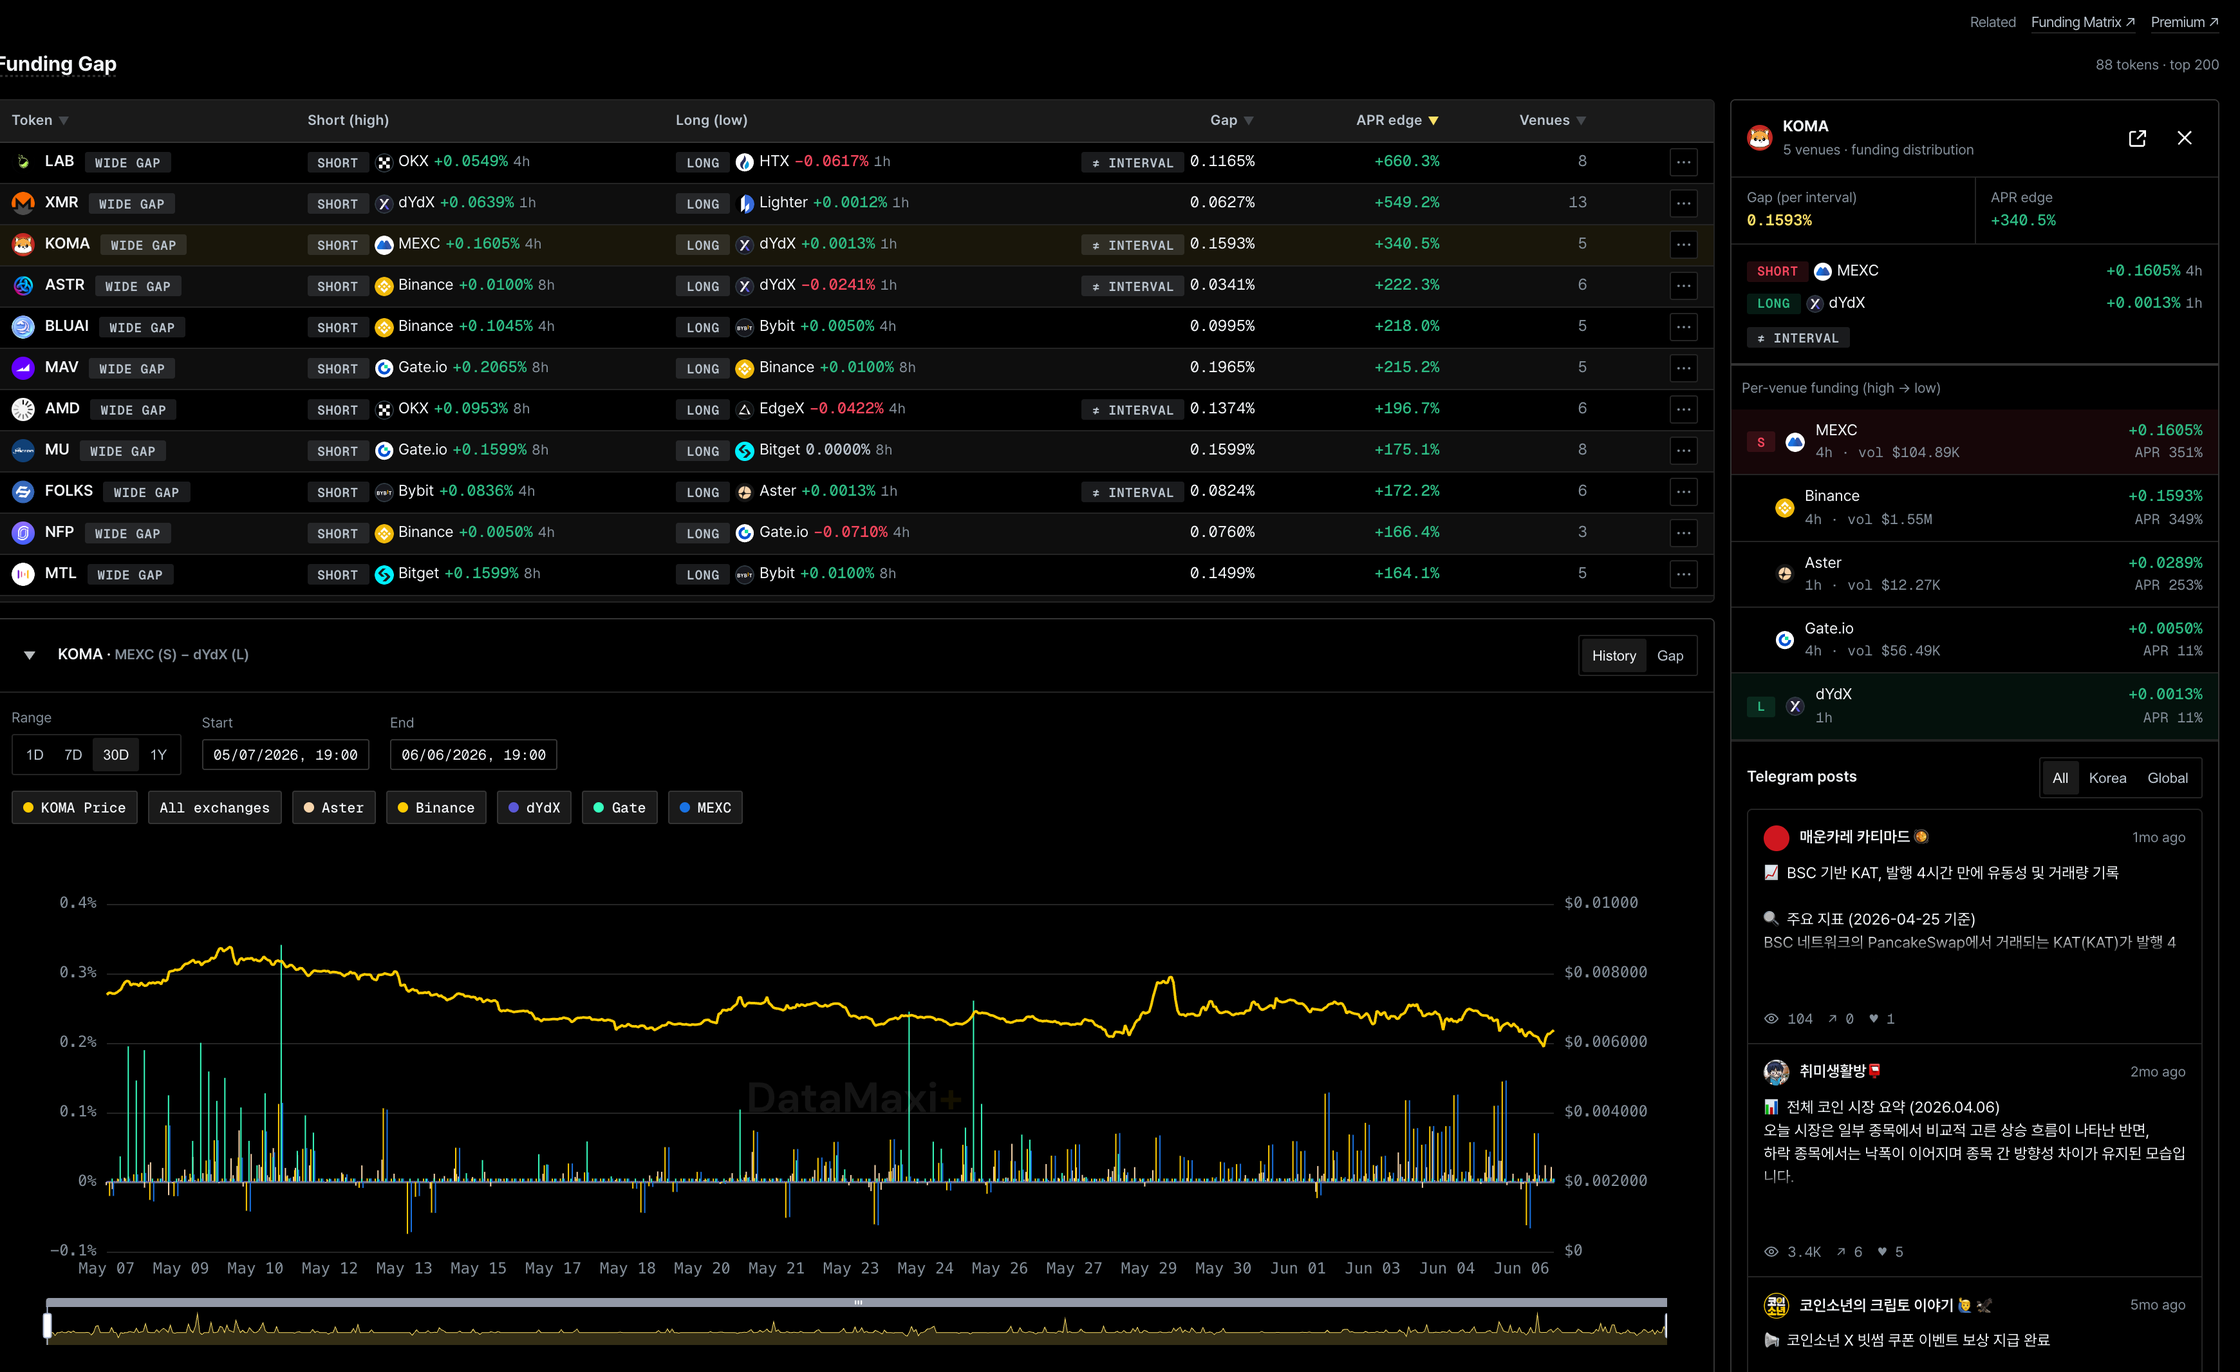Select the Aster venue row in side panel
2240x1372 pixels.
[x=1974, y=574]
